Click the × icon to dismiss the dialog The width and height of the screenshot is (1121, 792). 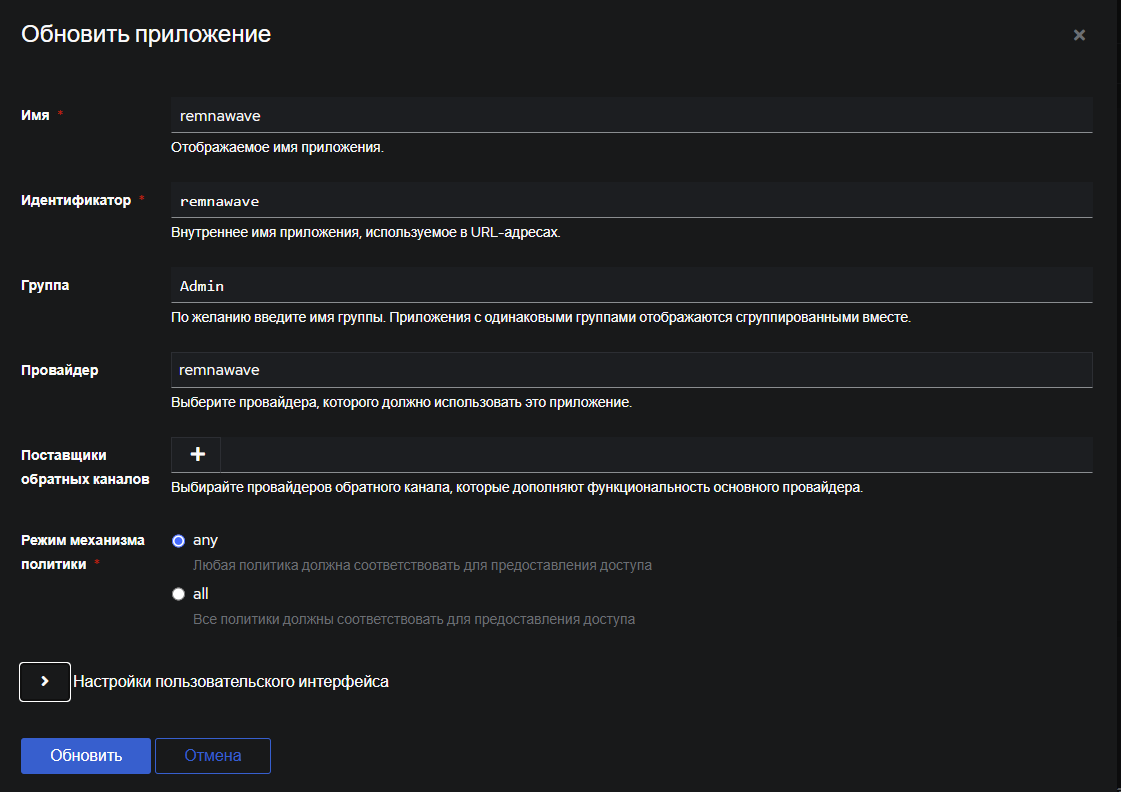pos(1079,34)
